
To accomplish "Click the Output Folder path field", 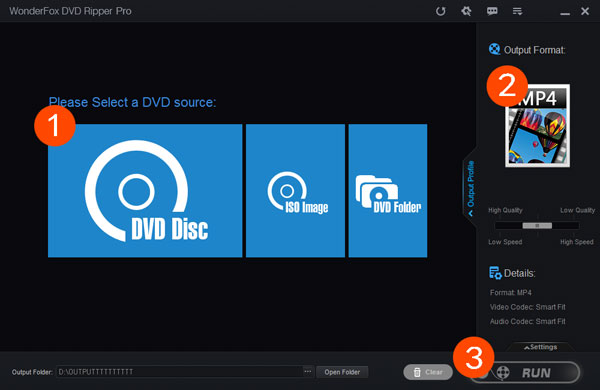I will click(179, 372).
